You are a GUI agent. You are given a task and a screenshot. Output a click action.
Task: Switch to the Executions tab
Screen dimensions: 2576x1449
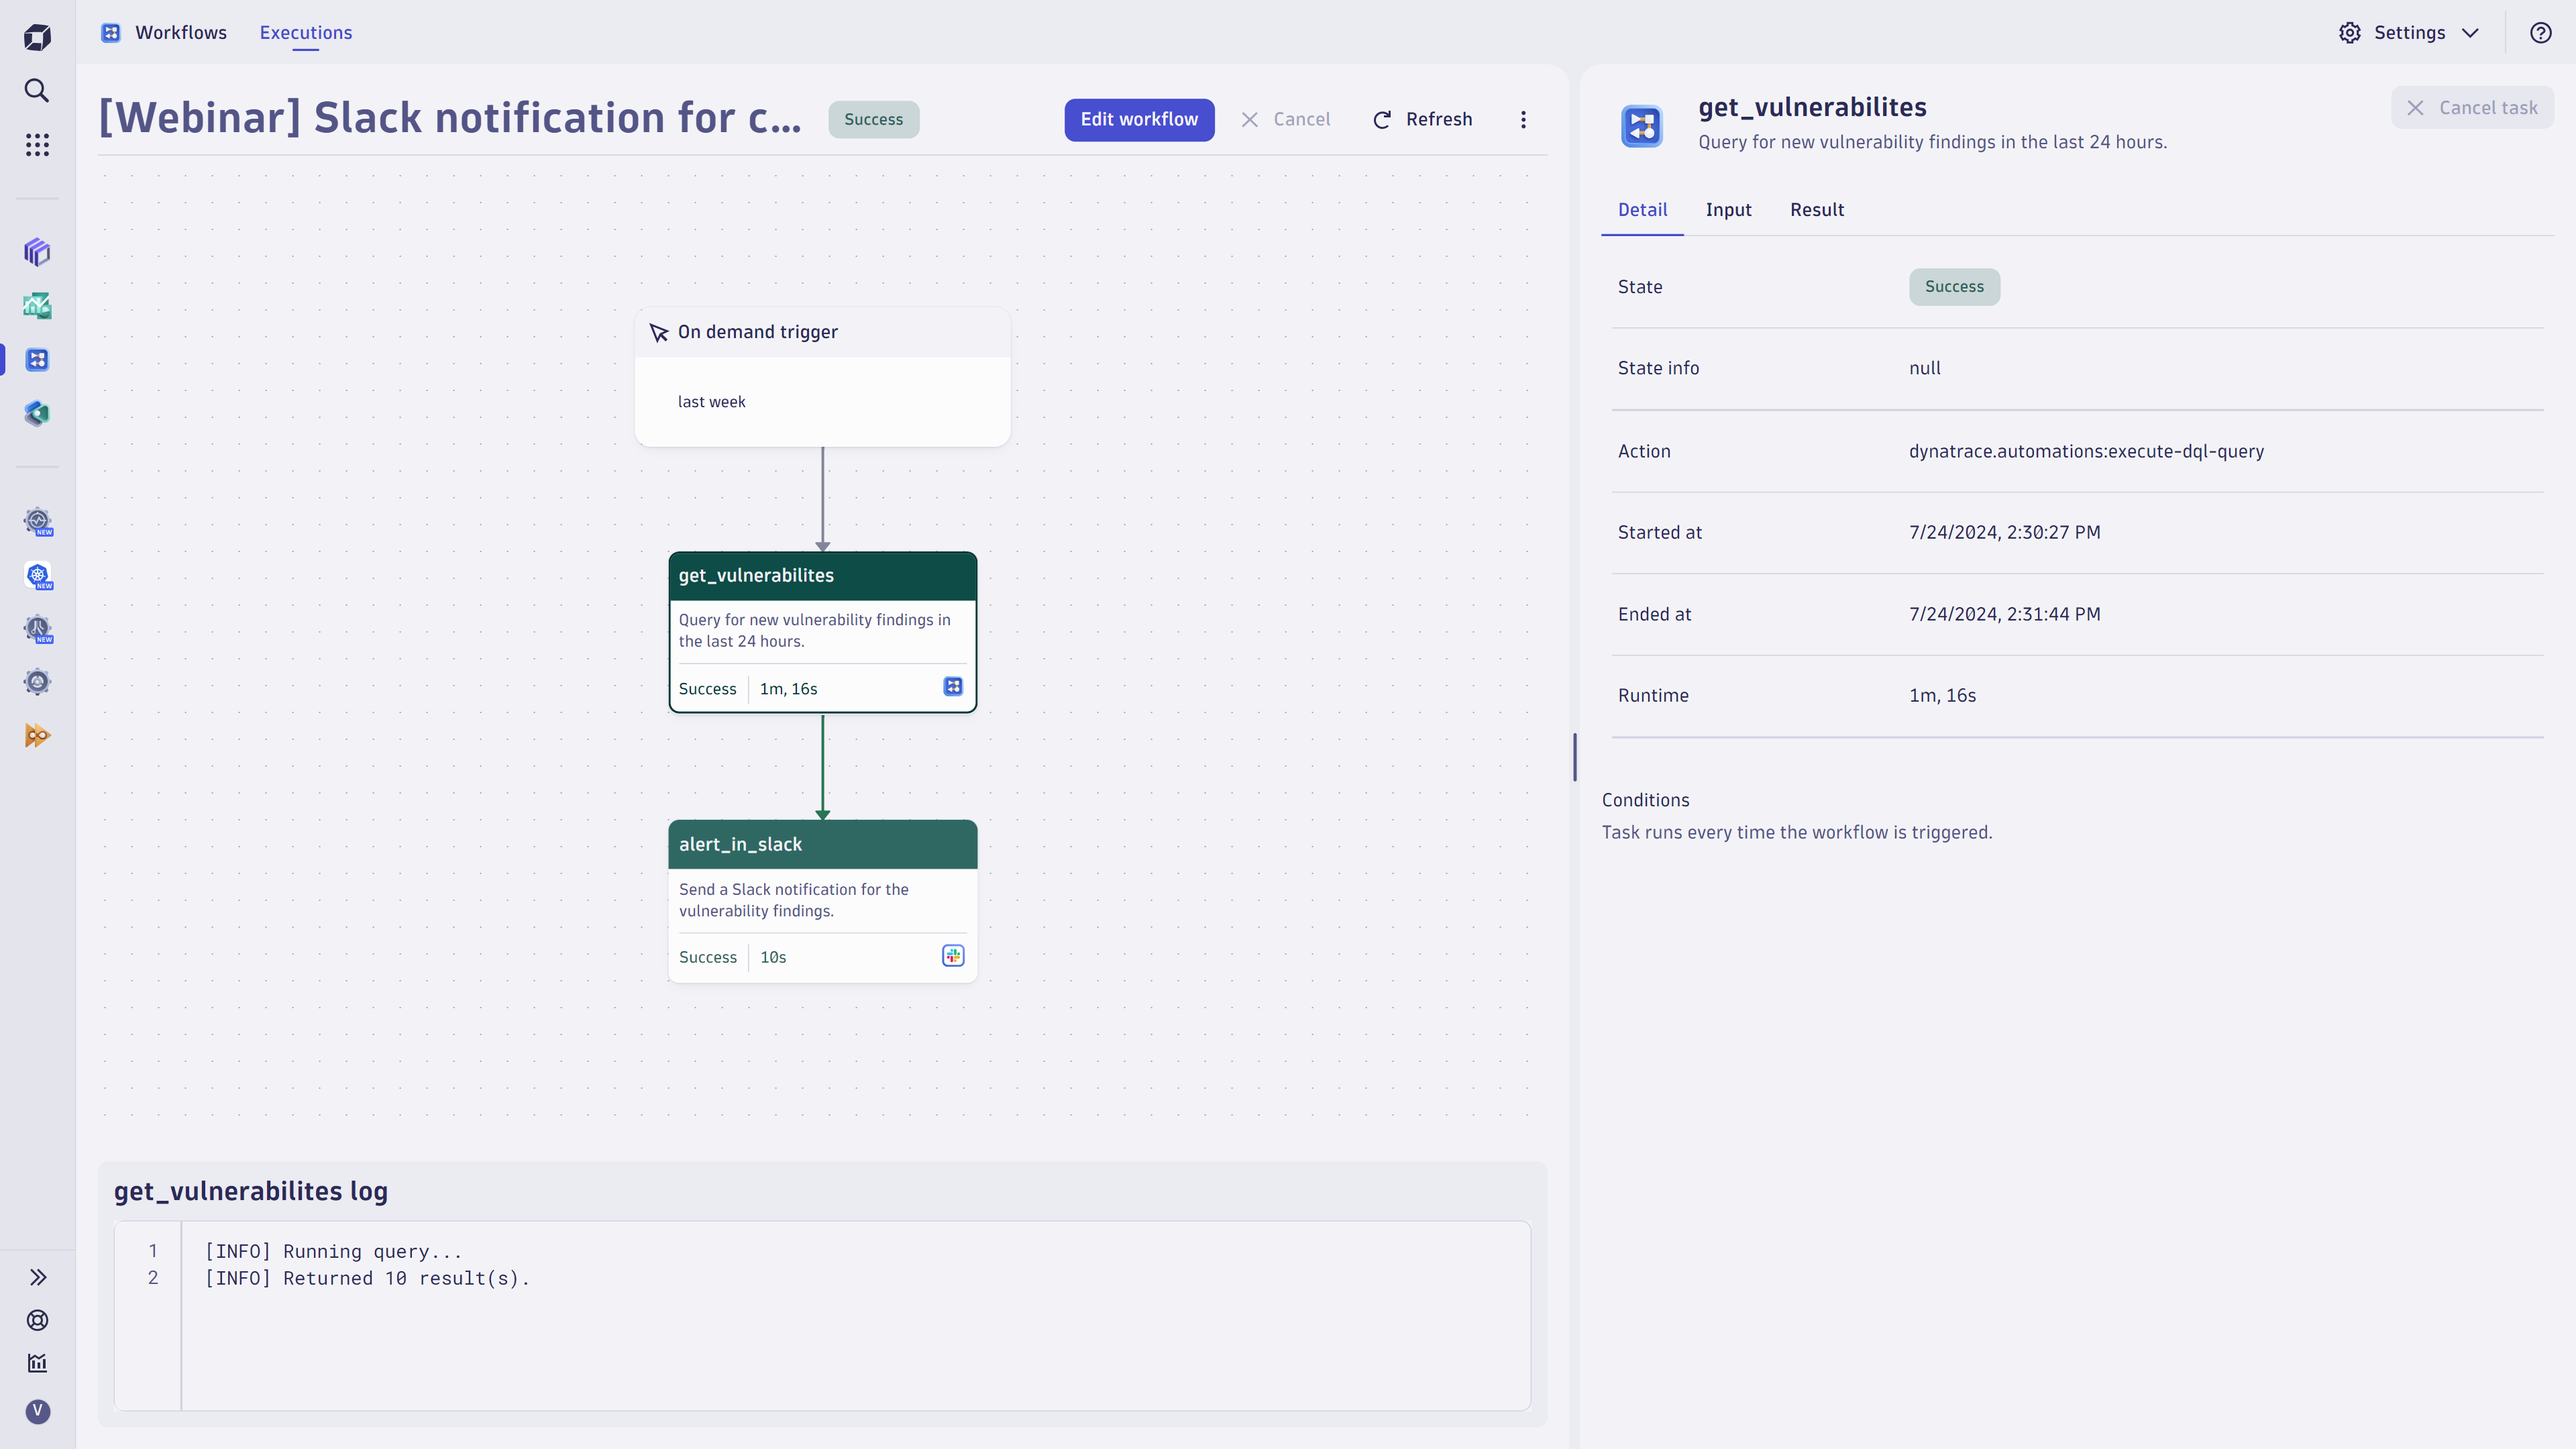[x=305, y=32]
